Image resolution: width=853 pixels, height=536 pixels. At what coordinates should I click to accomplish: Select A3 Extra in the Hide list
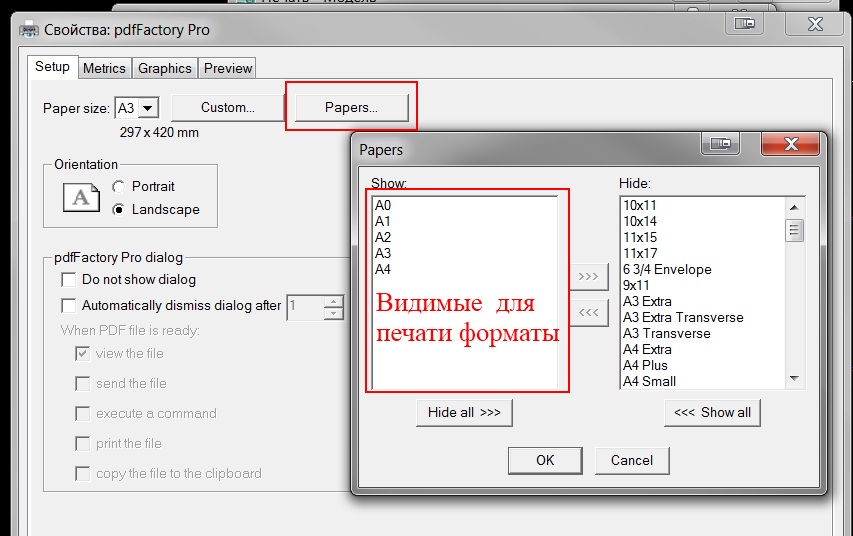coord(647,301)
